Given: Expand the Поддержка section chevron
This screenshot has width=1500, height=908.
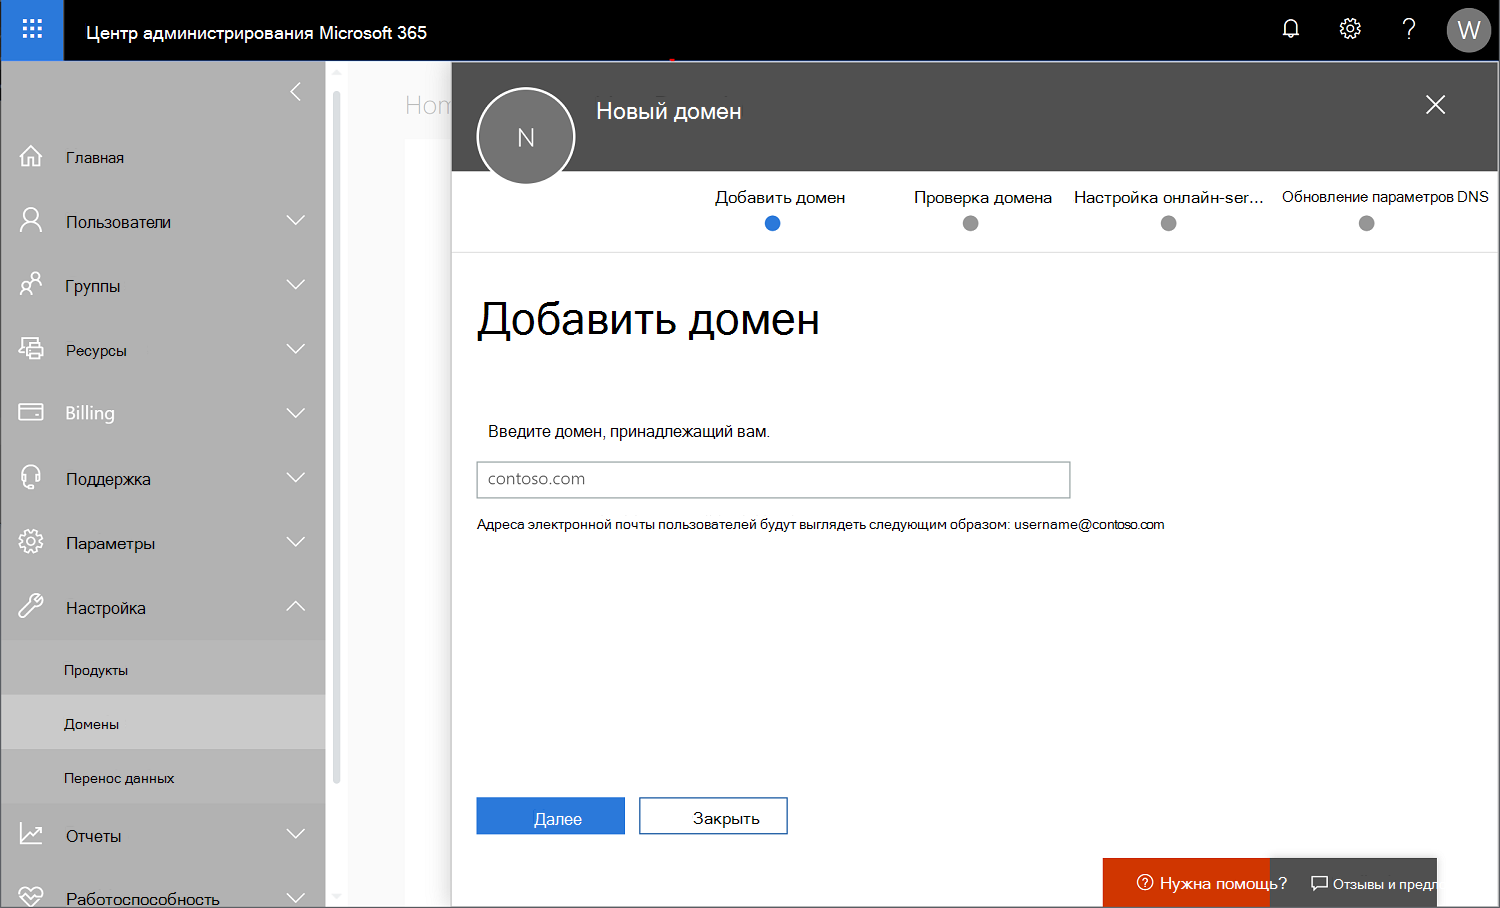Looking at the screenshot, I should coord(296,478).
